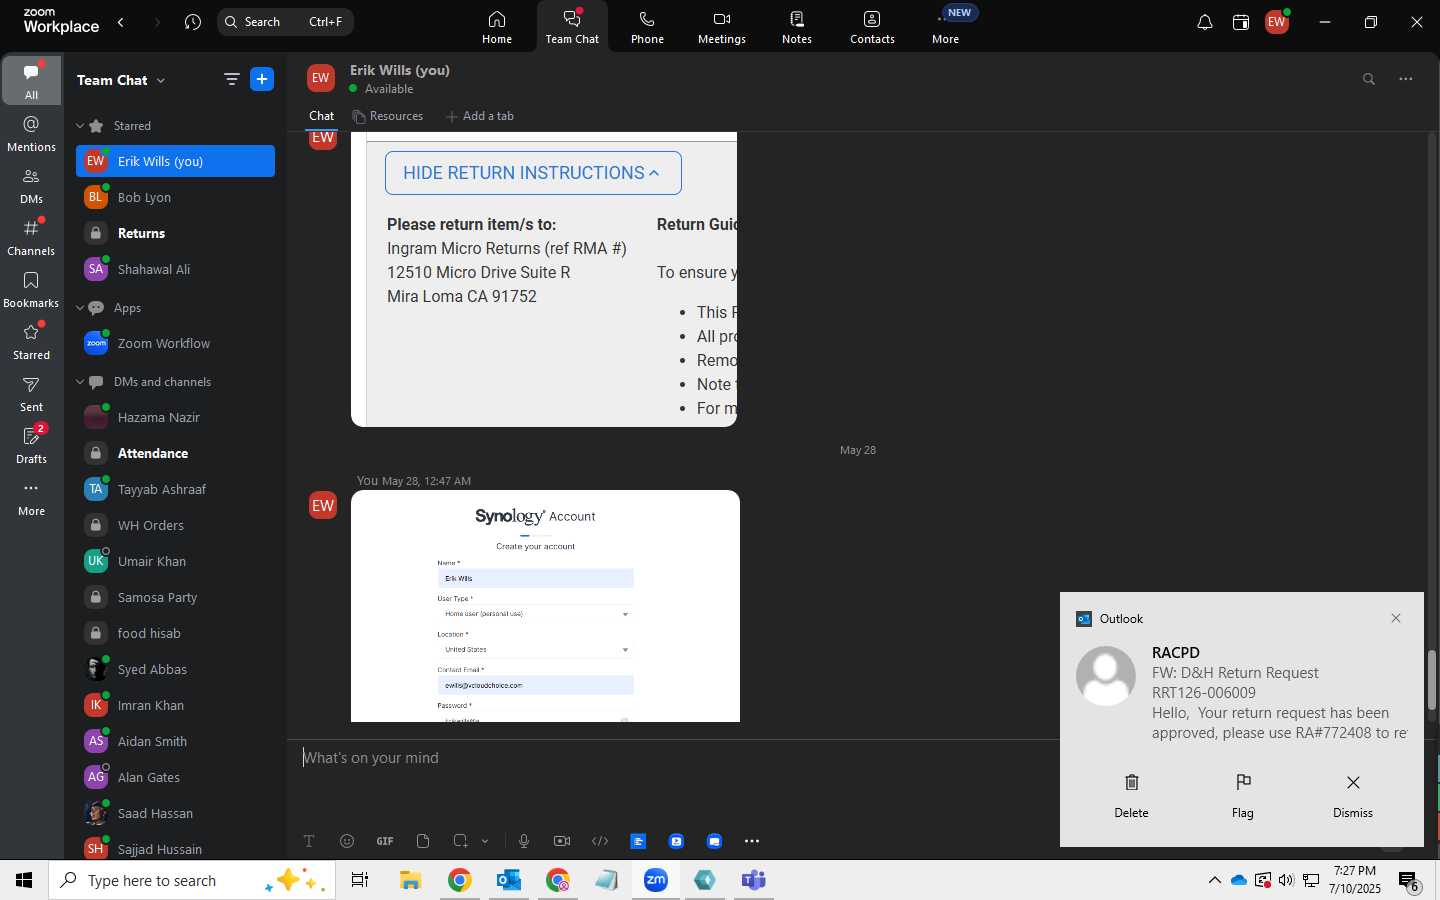
Task: Delete email from Outlook notification
Action: click(1131, 795)
